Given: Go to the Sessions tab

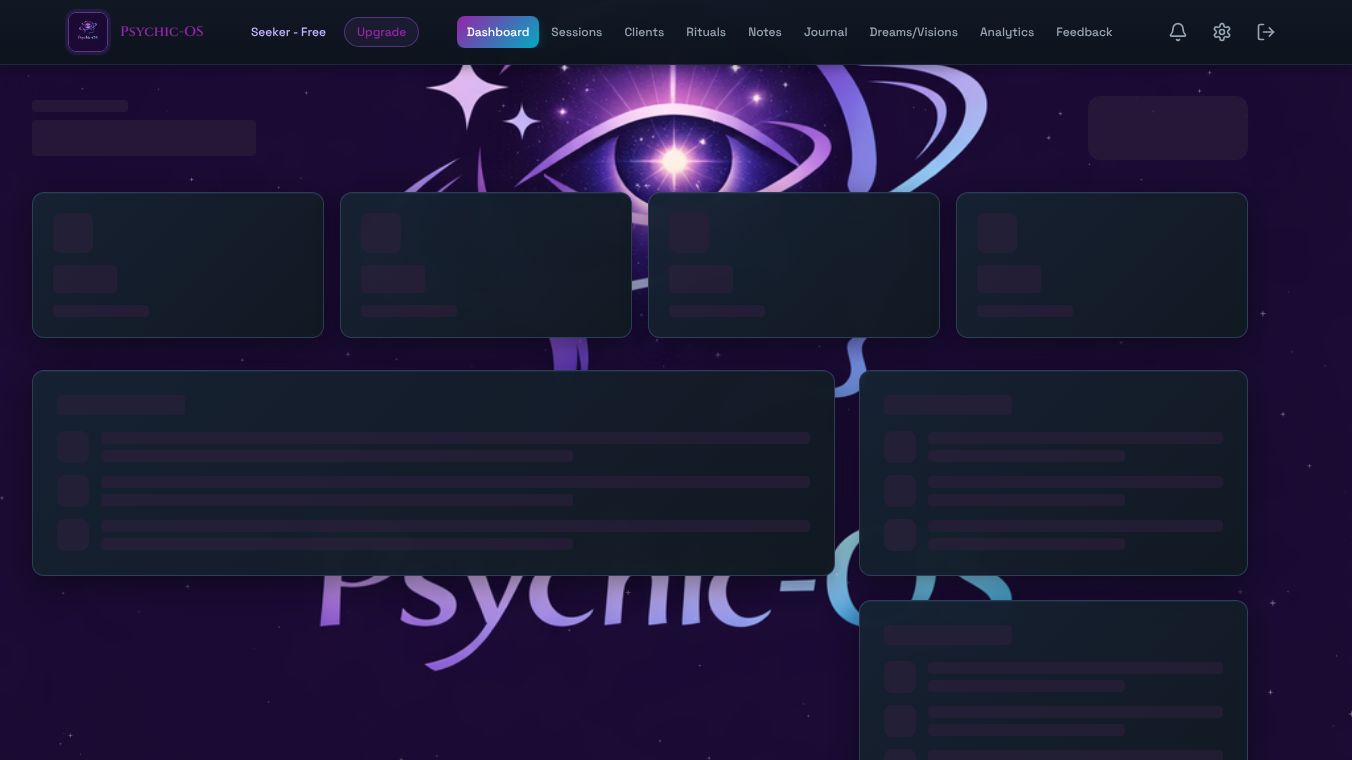Looking at the screenshot, I should [x=577, y=32].
